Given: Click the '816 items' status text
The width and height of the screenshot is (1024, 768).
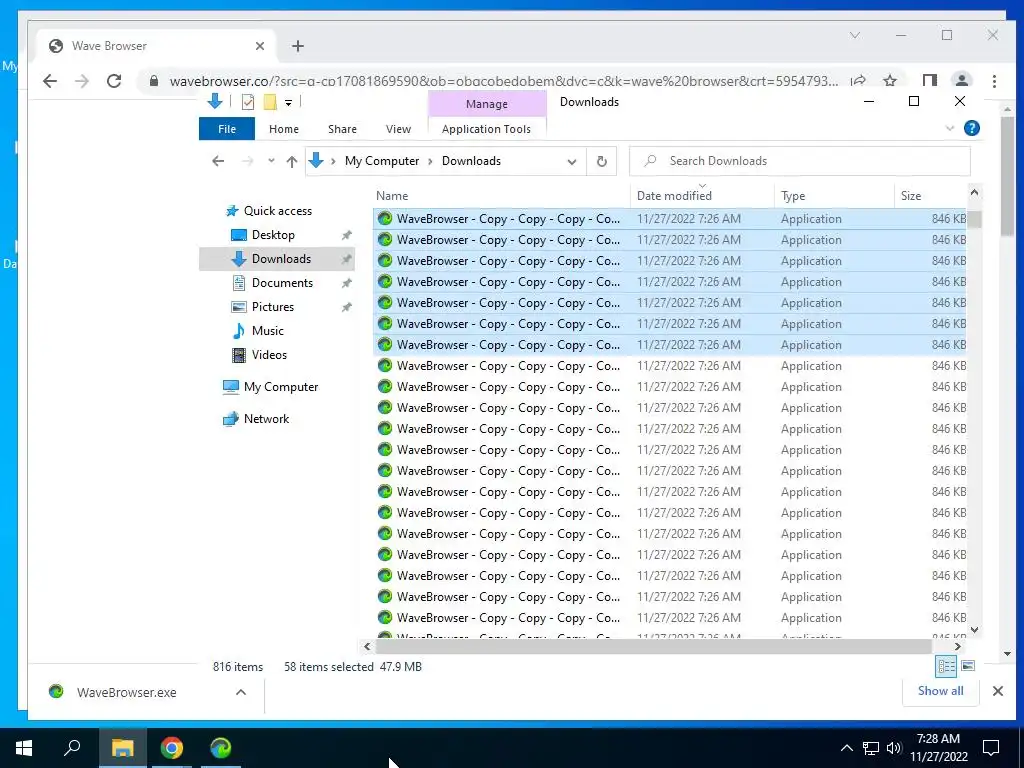Looking at the screenshot, I should tap(238, 667).
